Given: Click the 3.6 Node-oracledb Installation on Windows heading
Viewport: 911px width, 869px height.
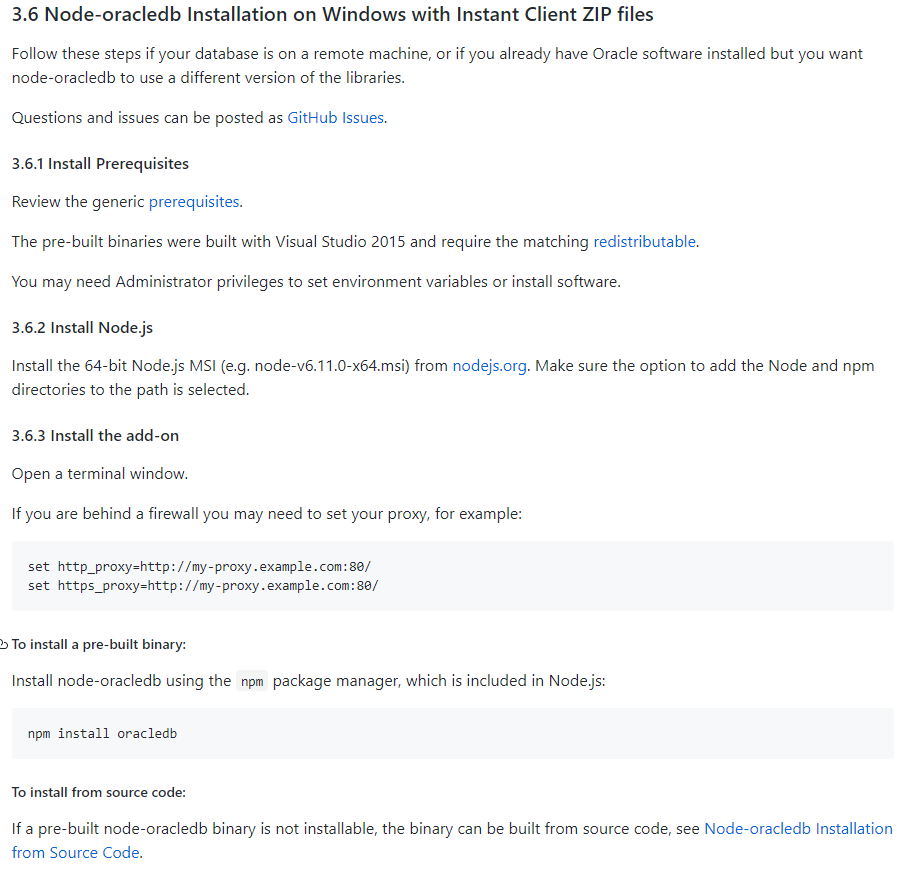Looking at the screenshot, I should 332,15.
